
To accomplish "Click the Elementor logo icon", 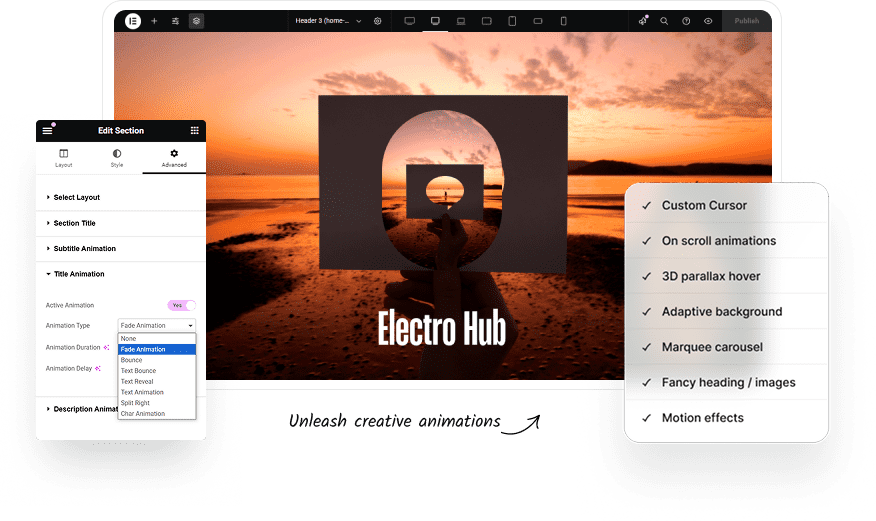I will pyautogui.click(x=133, y=20).
